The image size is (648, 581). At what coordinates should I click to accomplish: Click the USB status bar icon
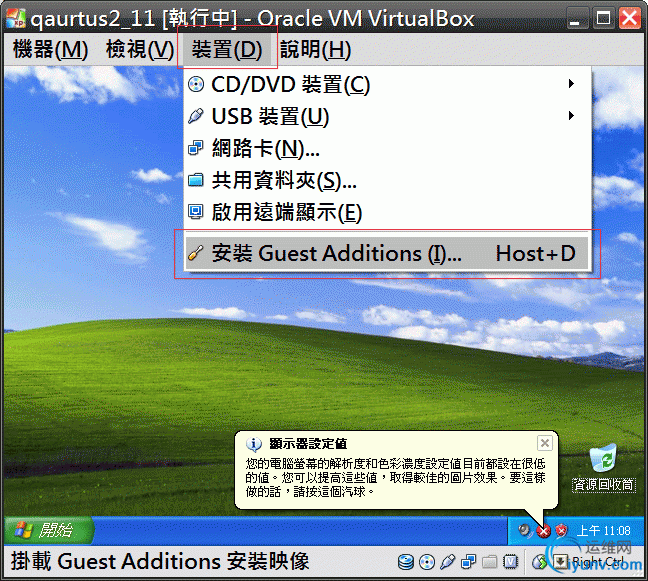coord(448,562)
